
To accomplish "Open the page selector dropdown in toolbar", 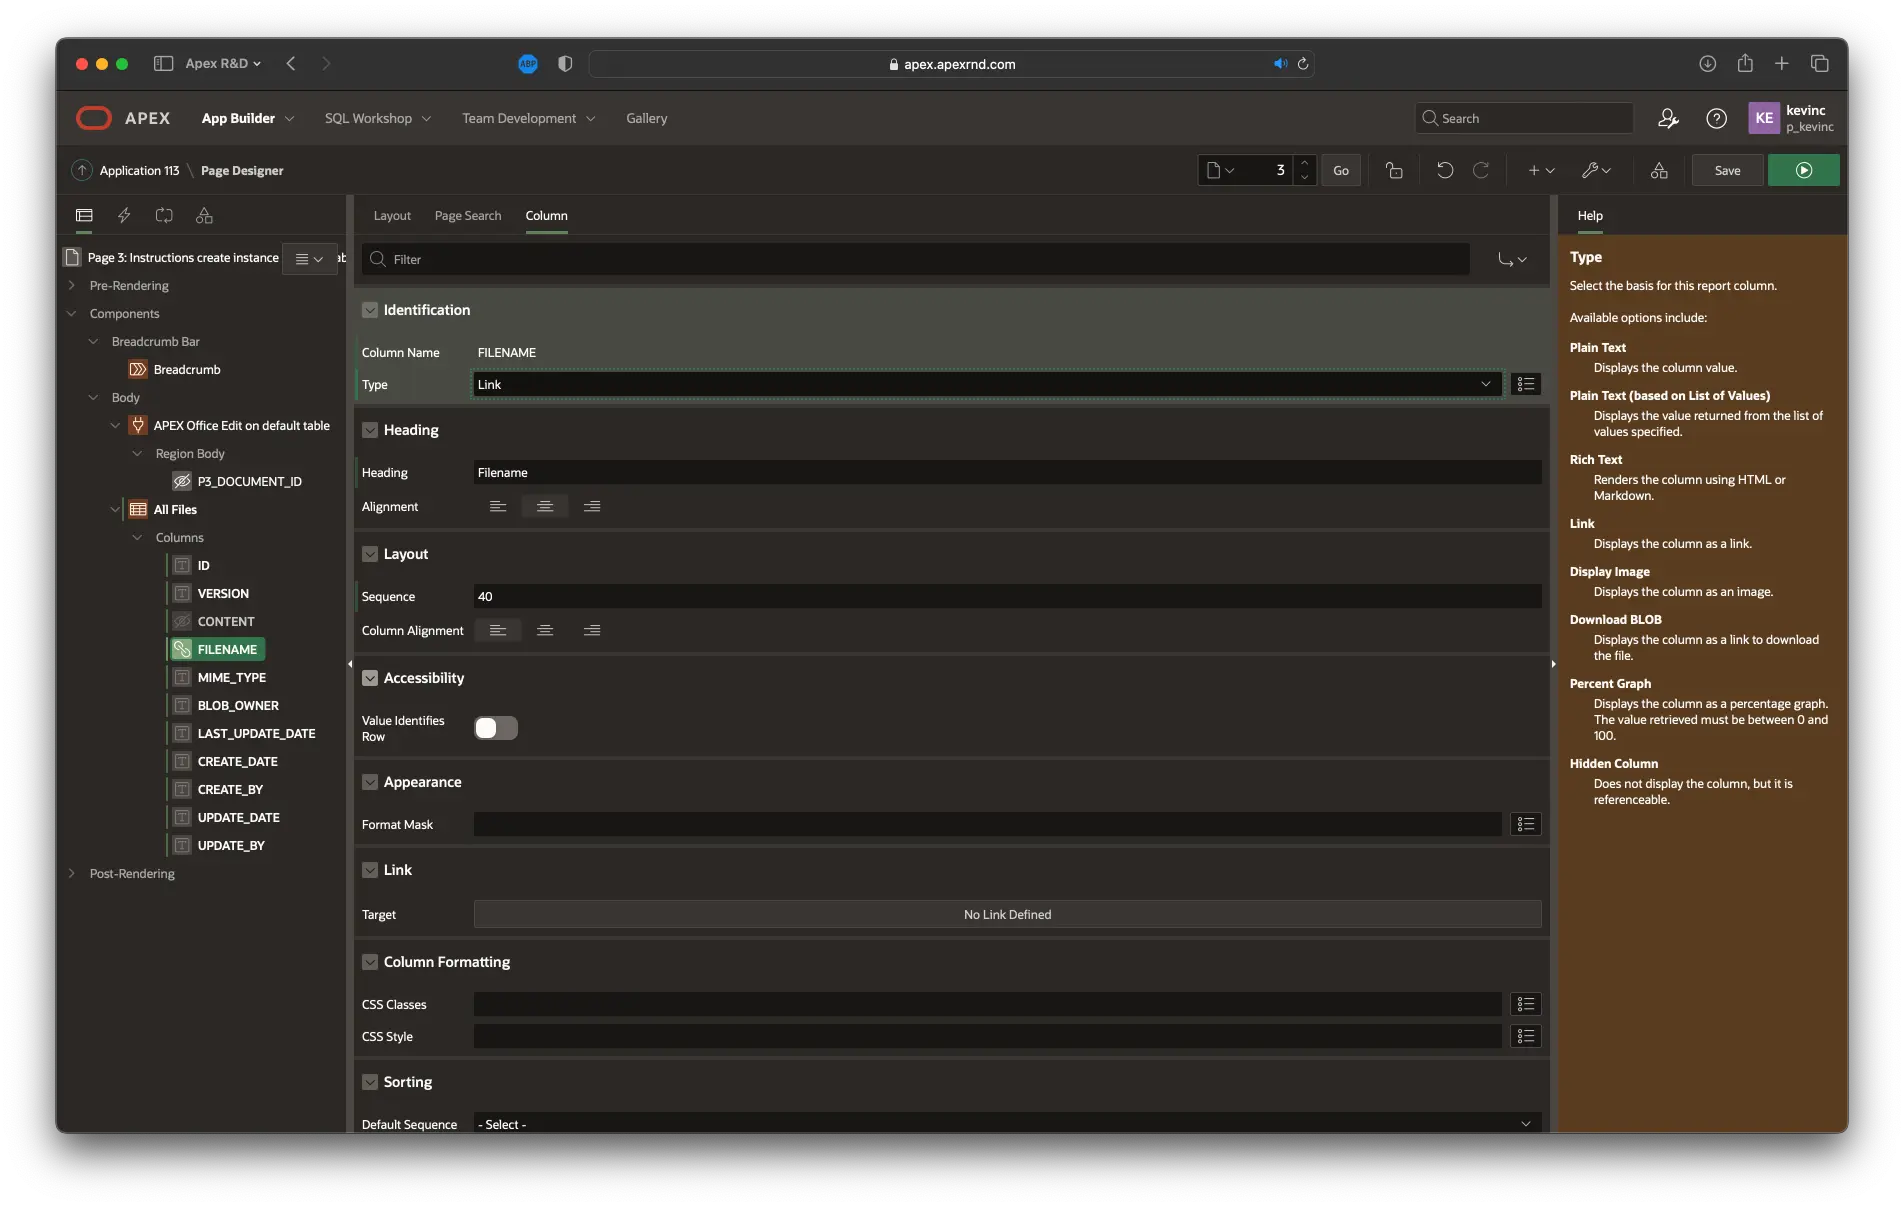I will 1221,171.
